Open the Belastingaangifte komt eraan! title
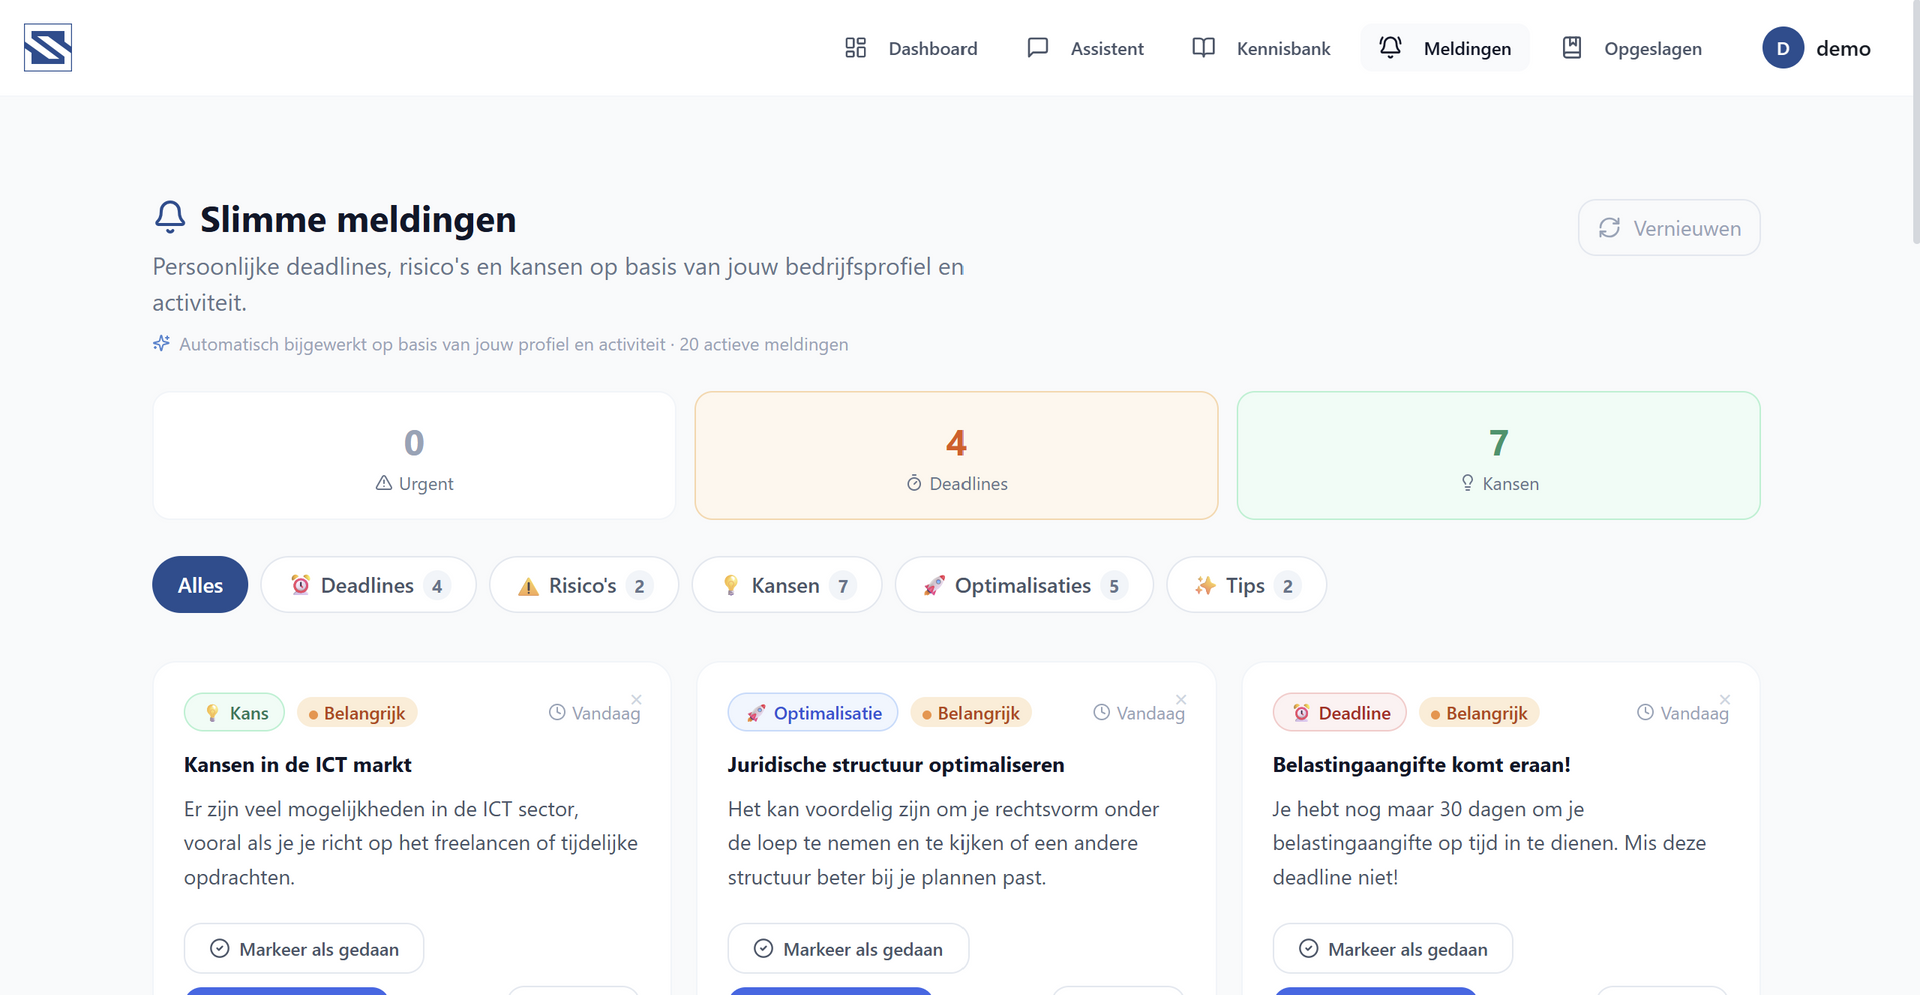Viewport: 1920px width, 995px height. point(1422,765)
